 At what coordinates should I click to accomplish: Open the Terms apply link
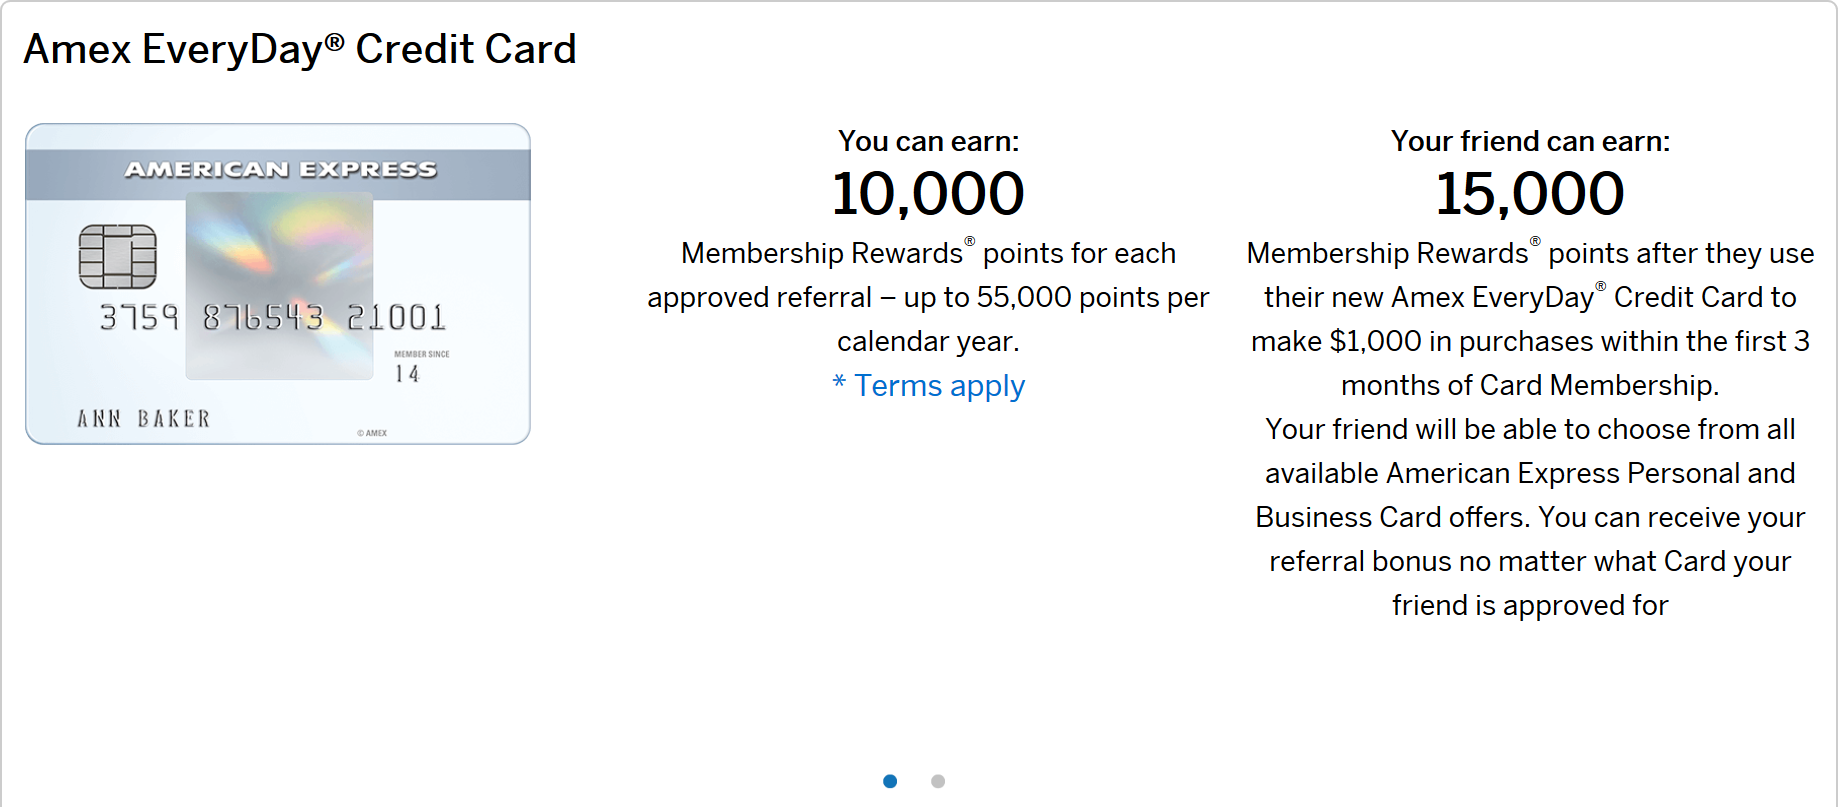[x=939, y=386]
